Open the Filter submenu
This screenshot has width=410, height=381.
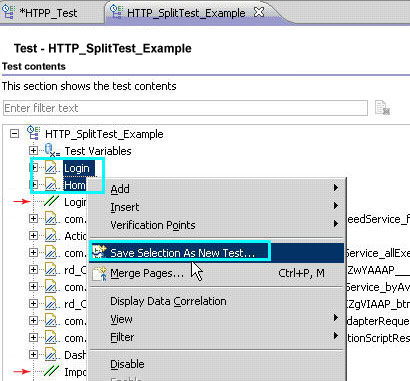[216, 337]
